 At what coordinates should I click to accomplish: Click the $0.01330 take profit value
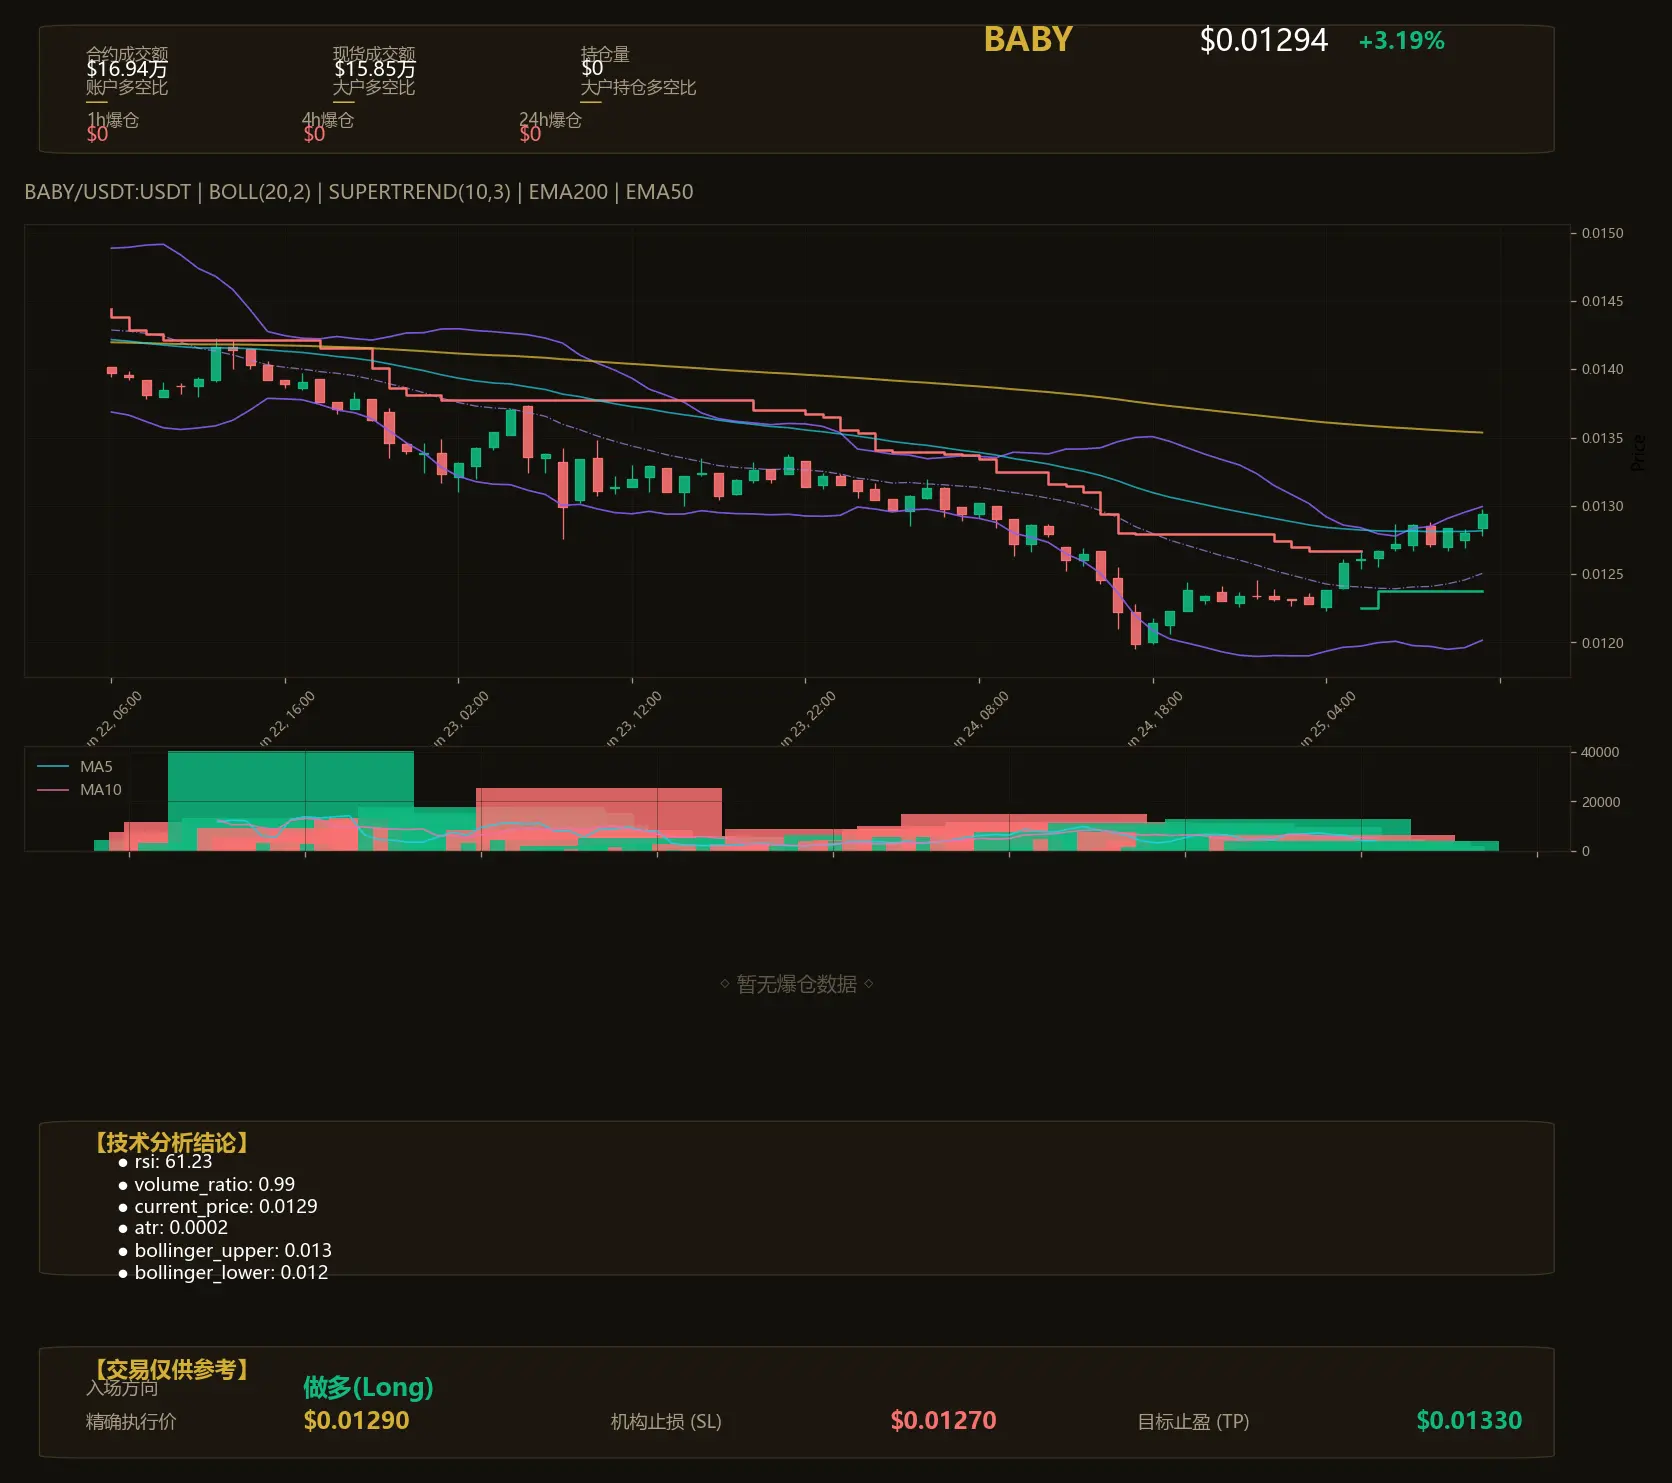click(x=1469, y=1421)
